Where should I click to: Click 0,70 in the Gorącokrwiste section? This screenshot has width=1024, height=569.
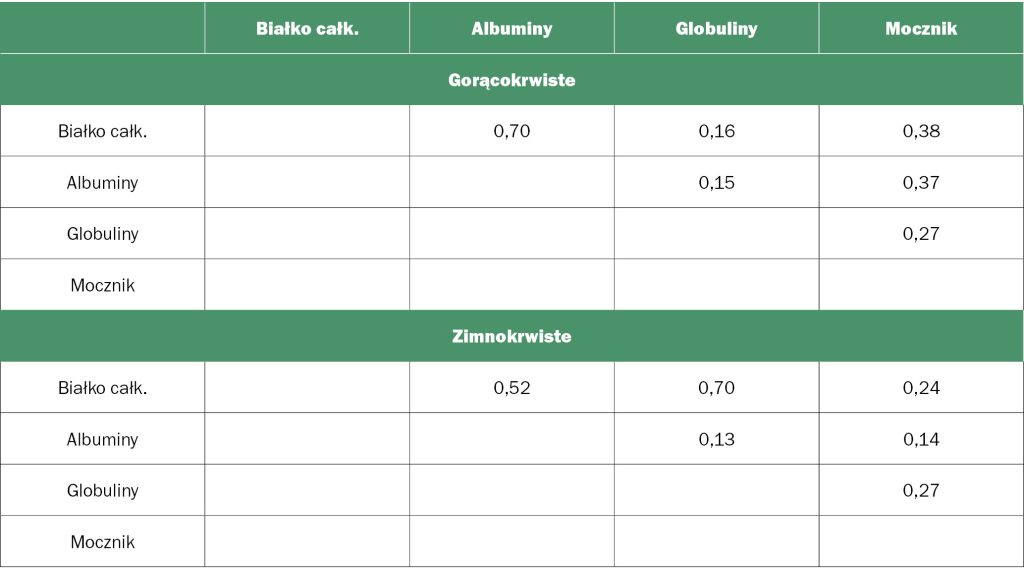512,131
